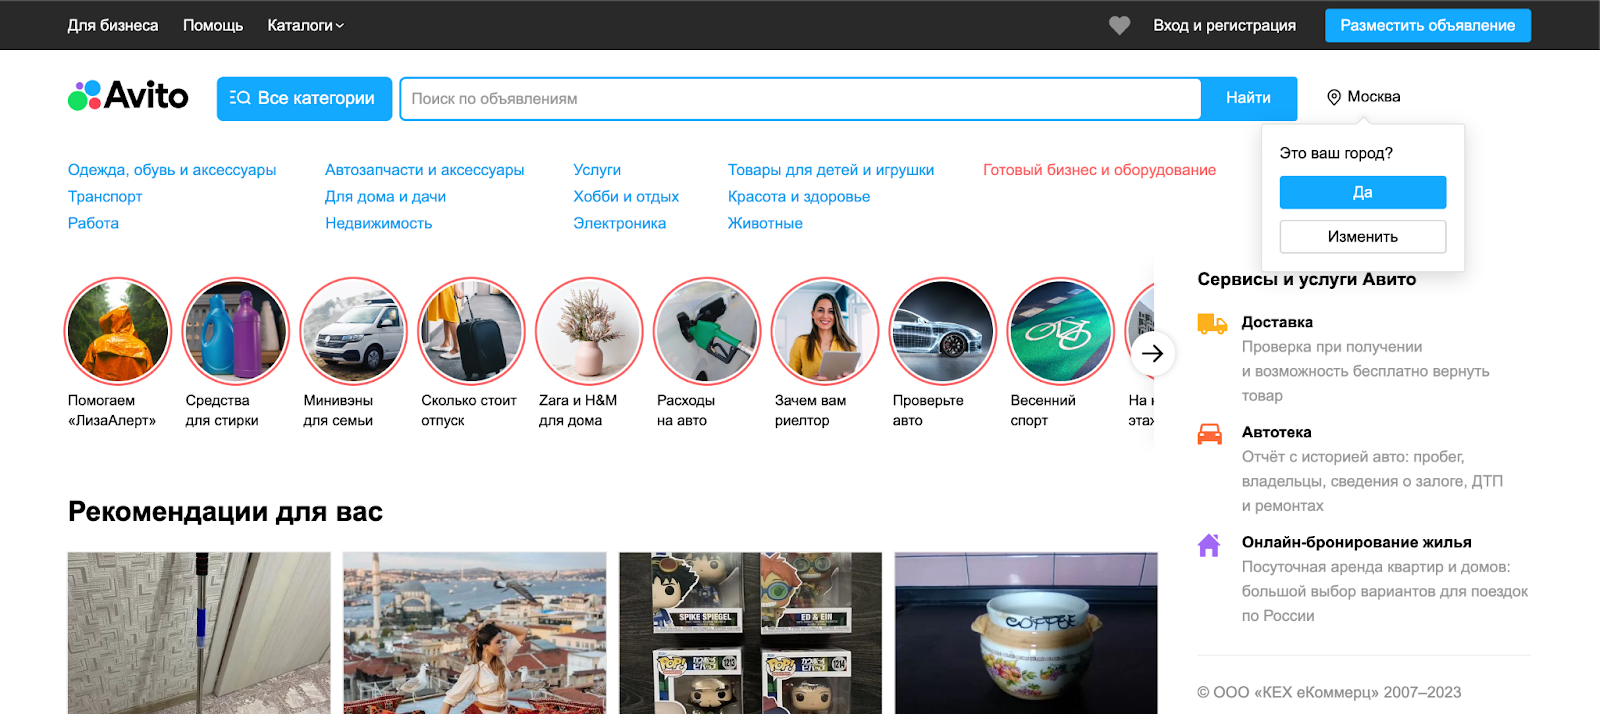Advance stories with the right arrow button

(x=1152, y=353)
